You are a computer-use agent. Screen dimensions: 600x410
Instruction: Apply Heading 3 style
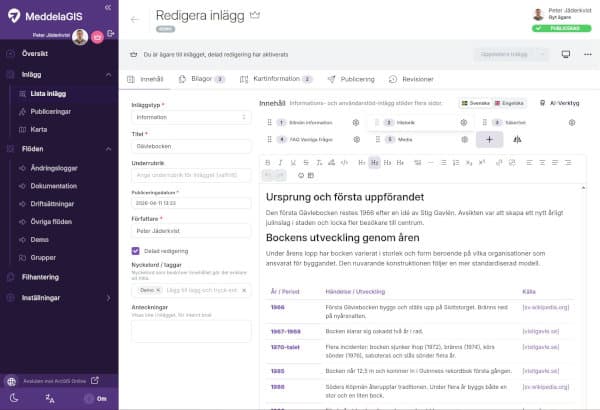tap(387, 163)
